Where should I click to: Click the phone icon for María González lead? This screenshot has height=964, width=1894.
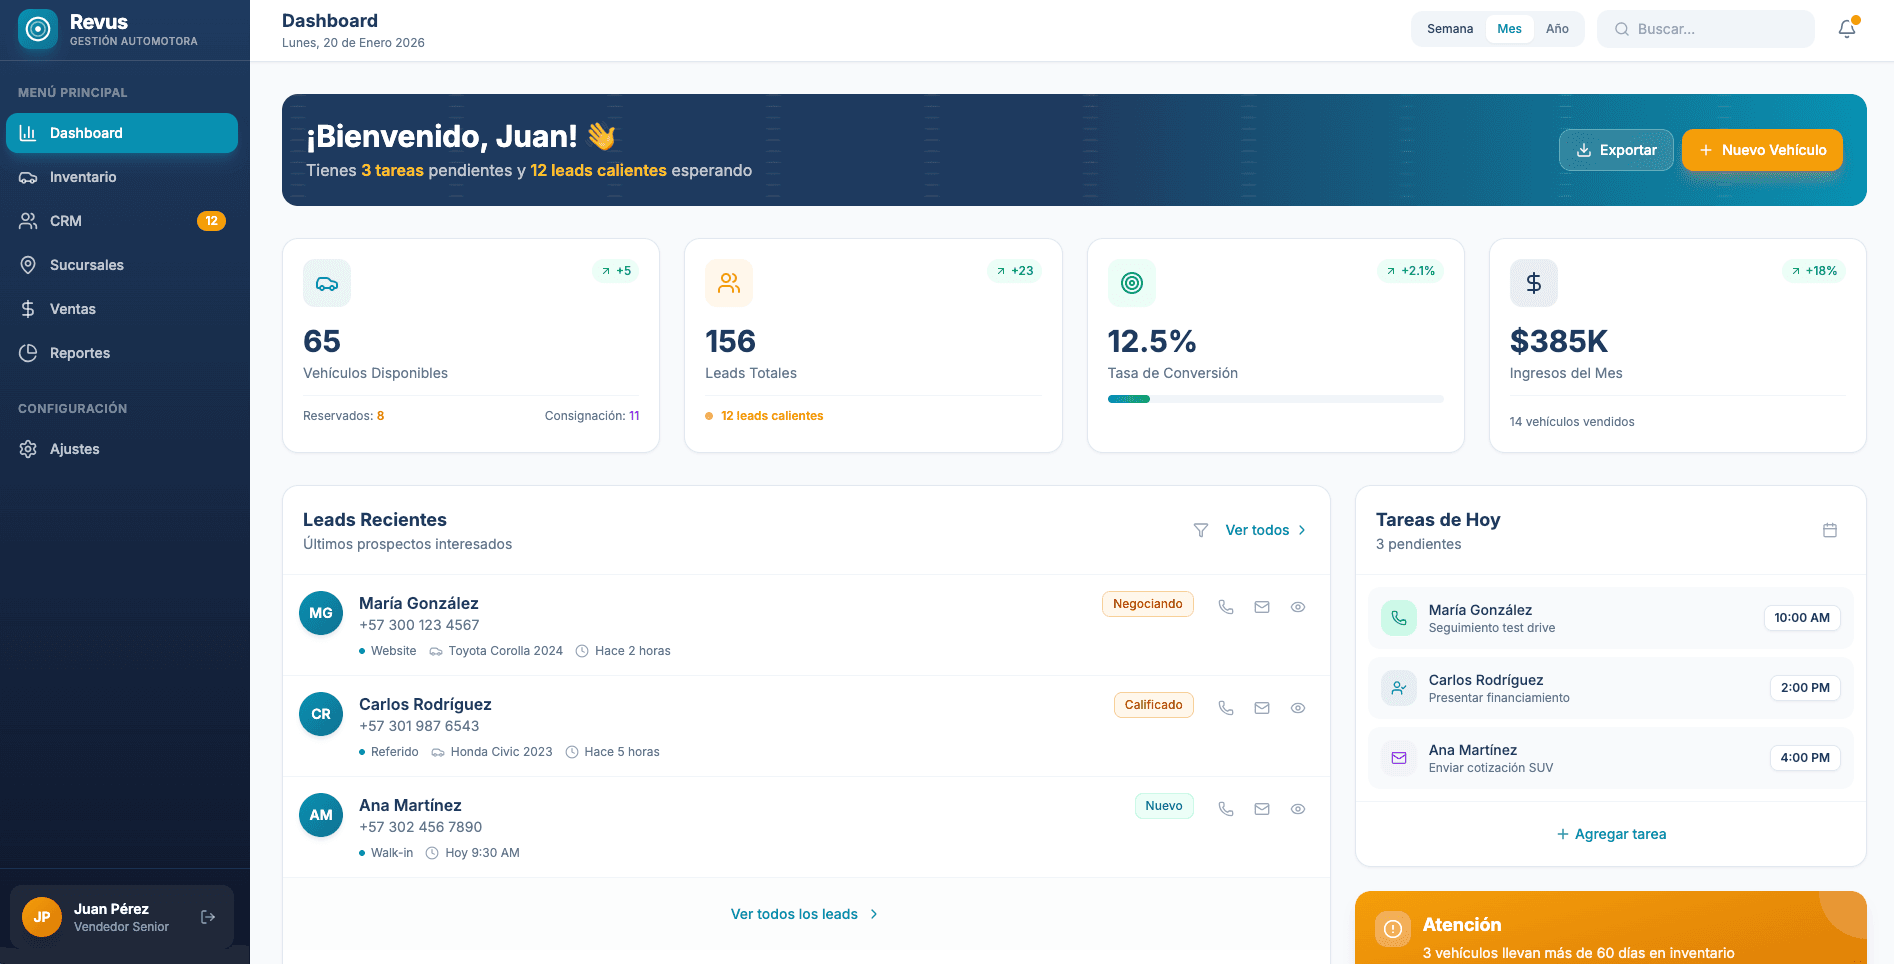point(1226,607)
